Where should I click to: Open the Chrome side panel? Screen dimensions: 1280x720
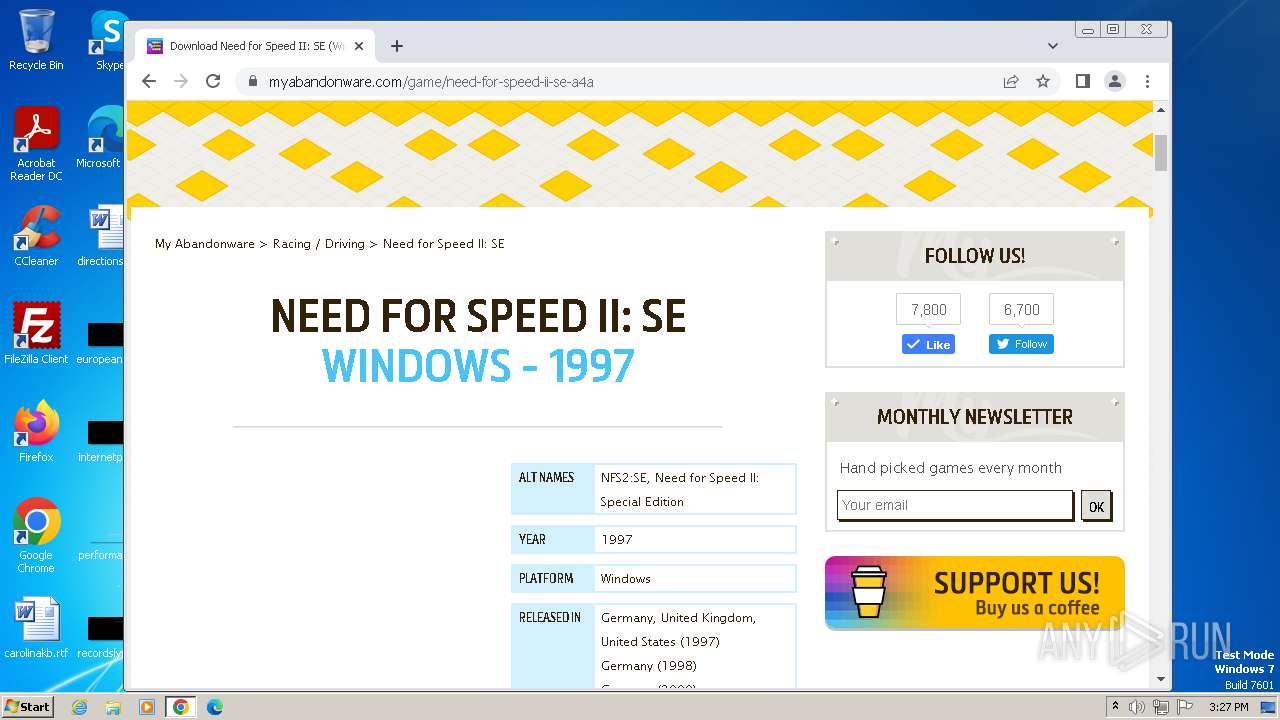(1082, 81)
